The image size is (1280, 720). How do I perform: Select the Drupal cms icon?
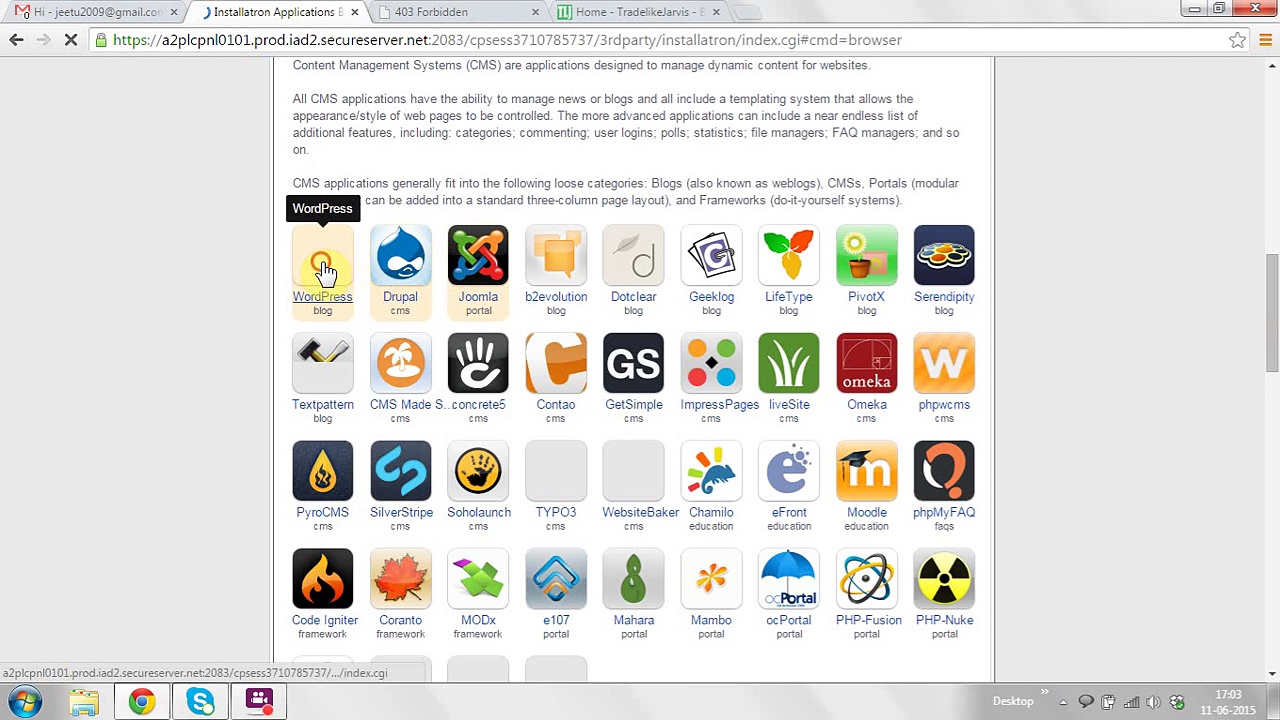click(x=400, y=256)
